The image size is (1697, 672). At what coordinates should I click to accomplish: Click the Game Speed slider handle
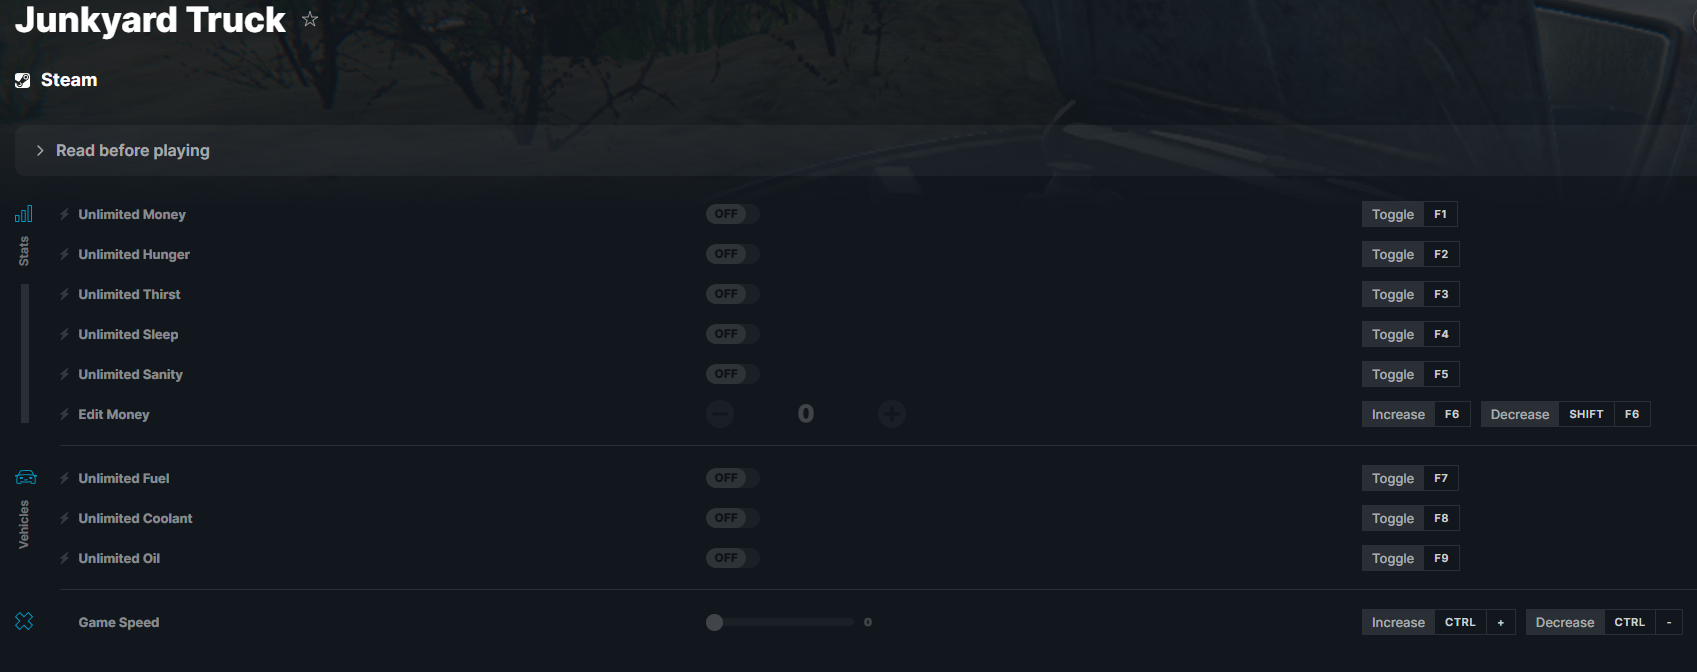pyautogui.click(x=714, y=622)
